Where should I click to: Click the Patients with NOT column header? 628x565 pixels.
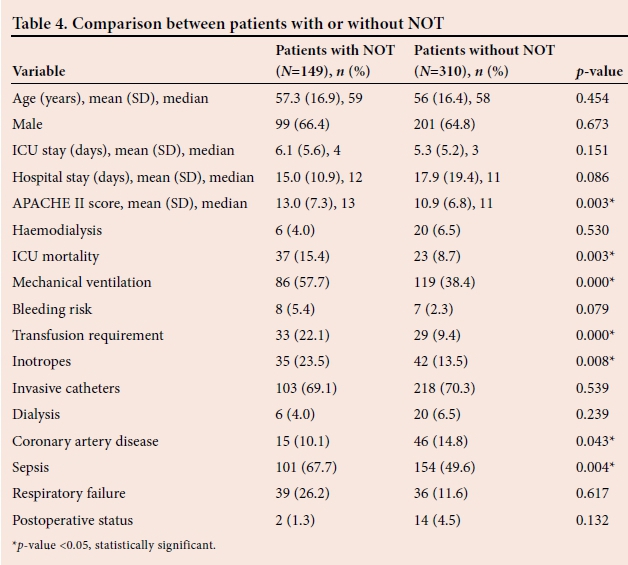(335, 60)
